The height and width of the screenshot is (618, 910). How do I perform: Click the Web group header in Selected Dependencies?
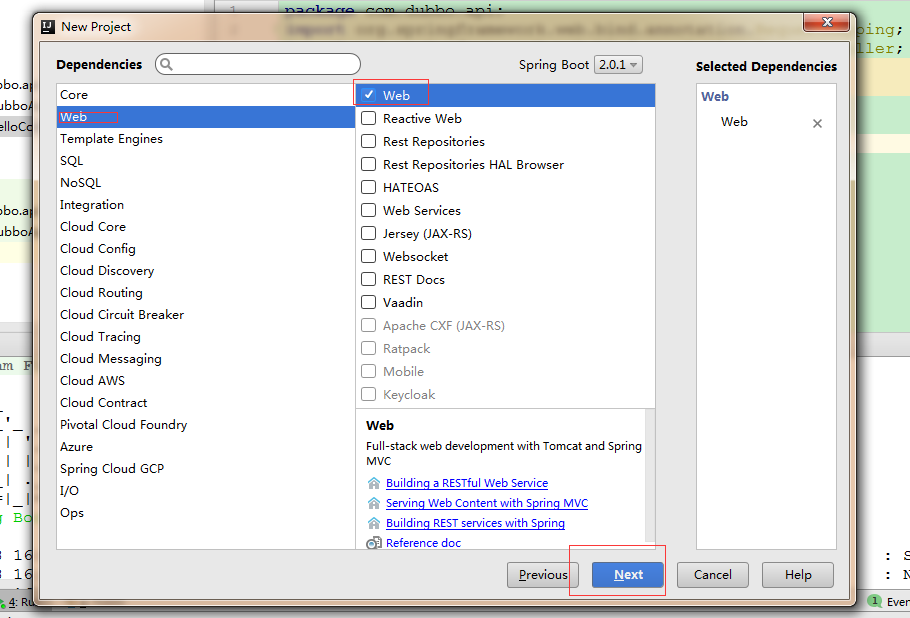[714, 96]
